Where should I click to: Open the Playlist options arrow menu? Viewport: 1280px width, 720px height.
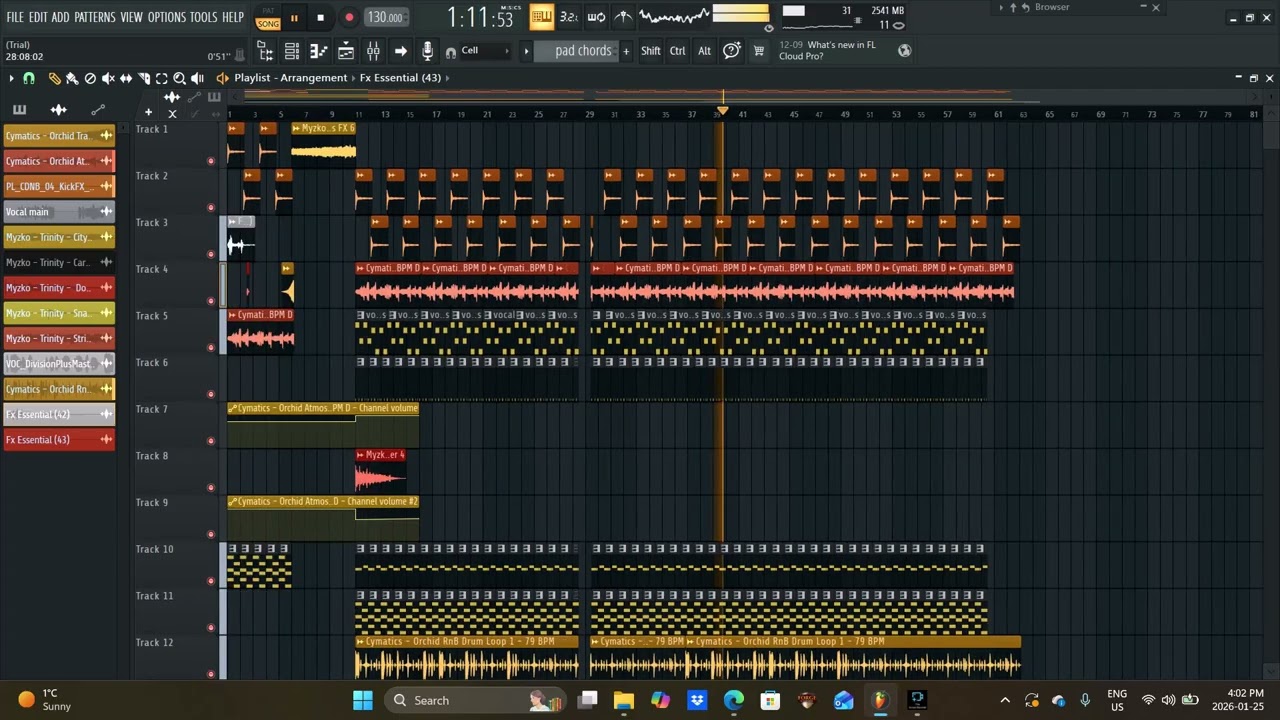[11, 78]
